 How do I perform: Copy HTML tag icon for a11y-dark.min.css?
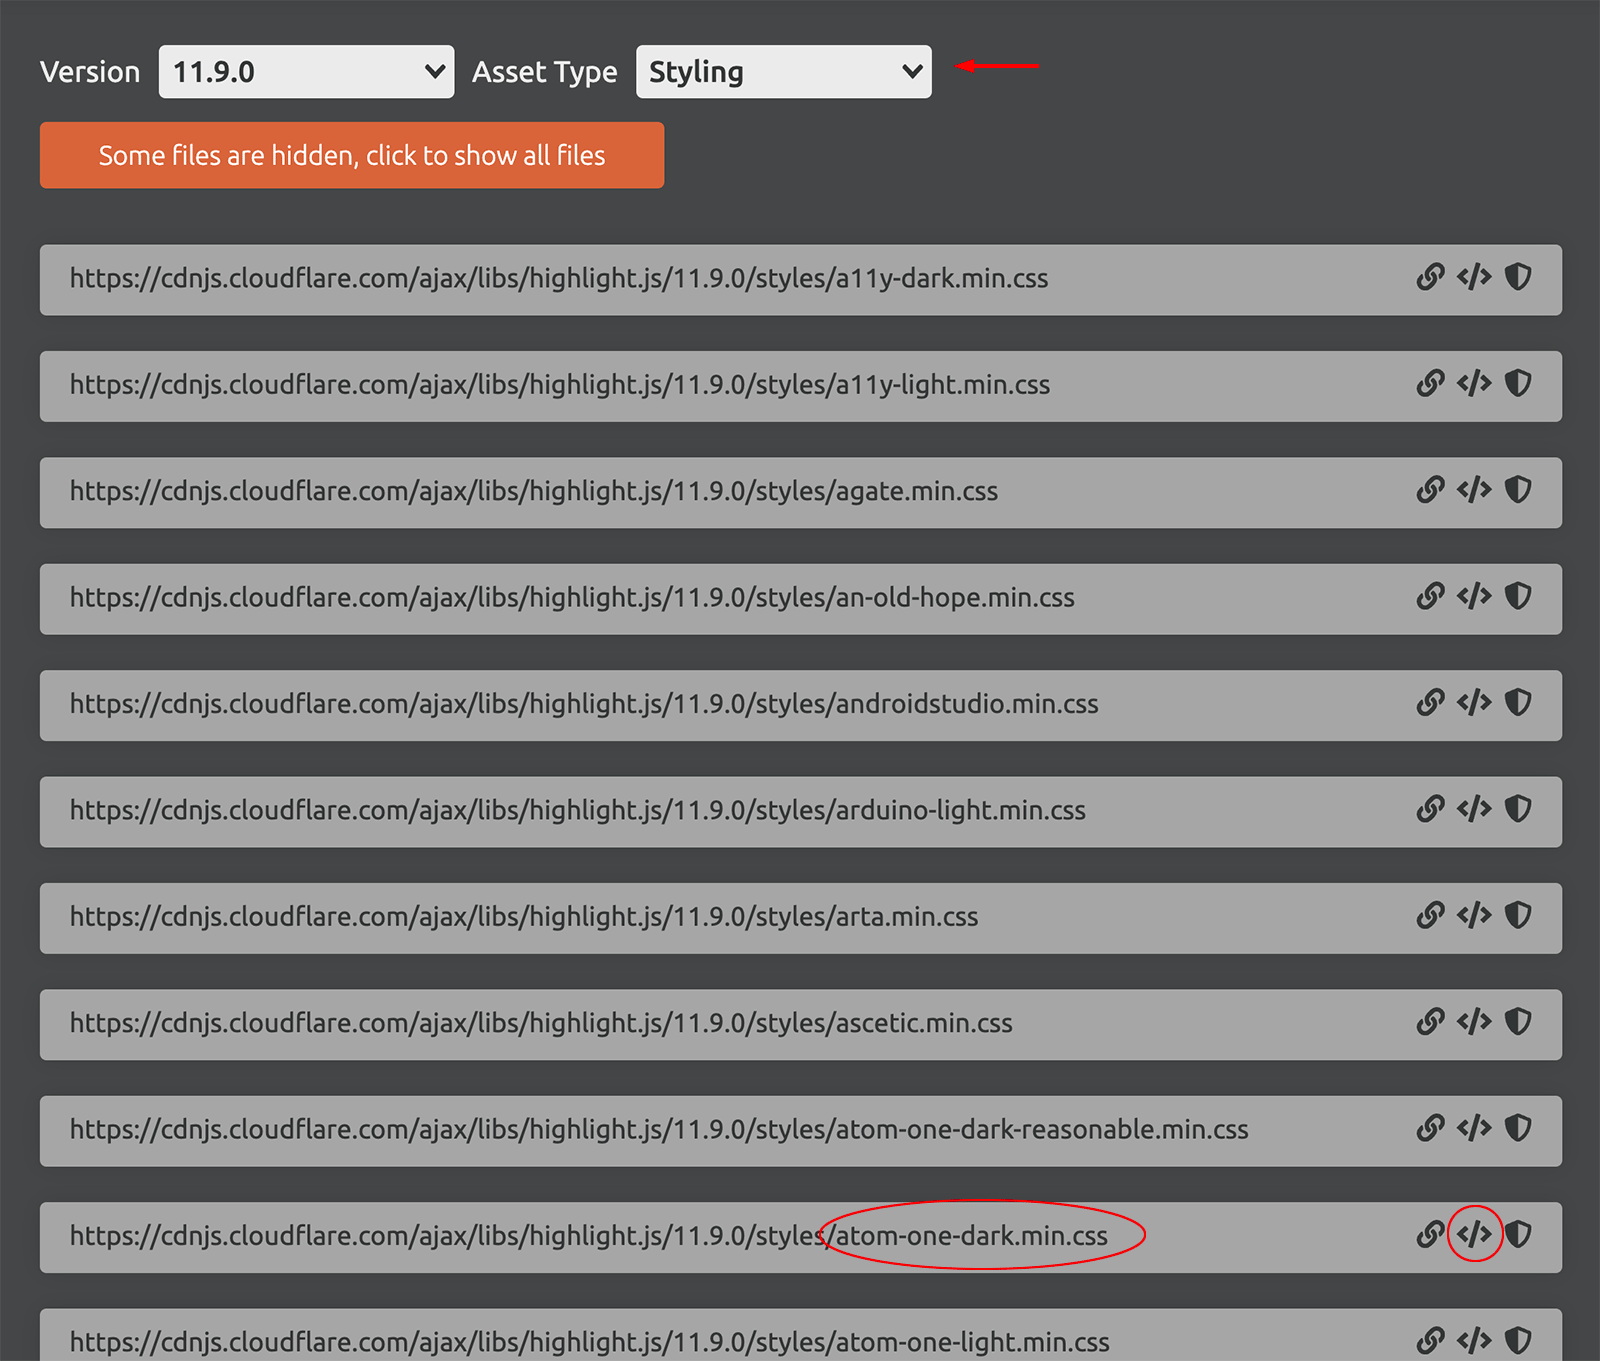(x=1474, y=277)
